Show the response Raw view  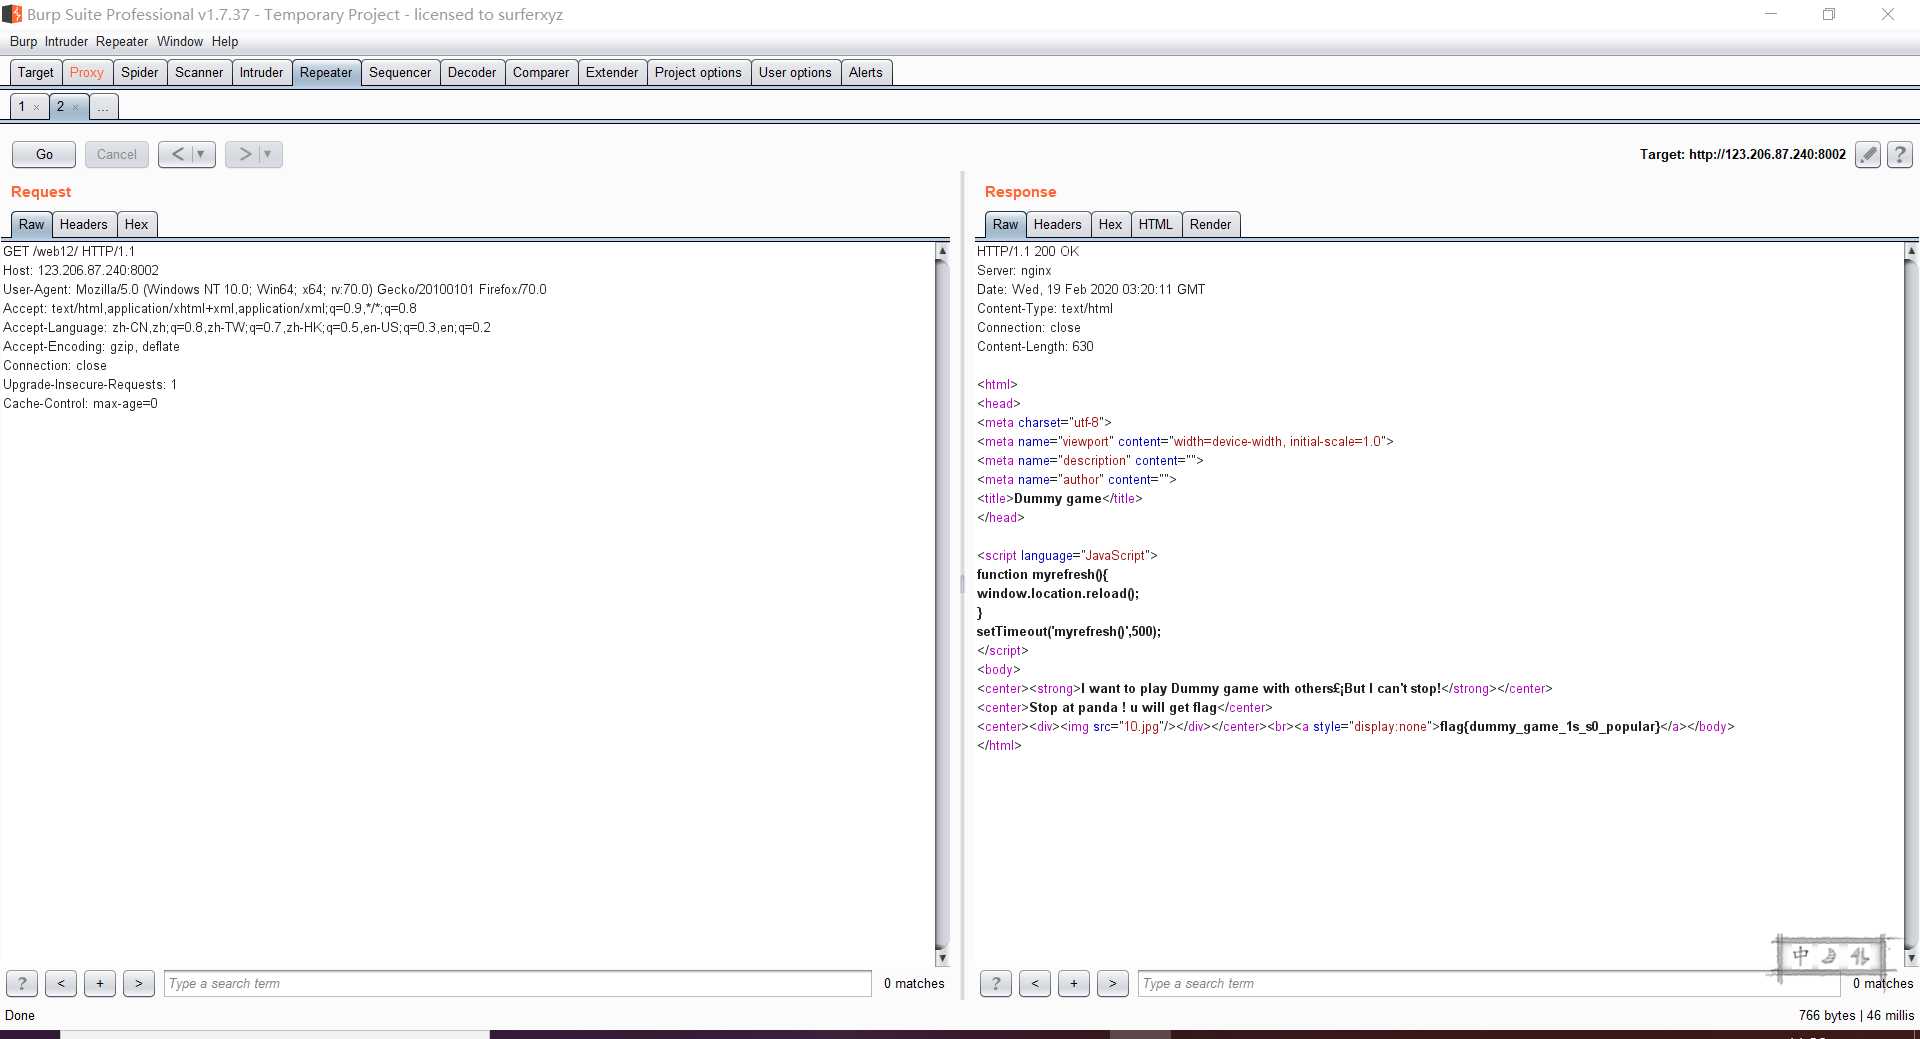[x=1006, y=224]
